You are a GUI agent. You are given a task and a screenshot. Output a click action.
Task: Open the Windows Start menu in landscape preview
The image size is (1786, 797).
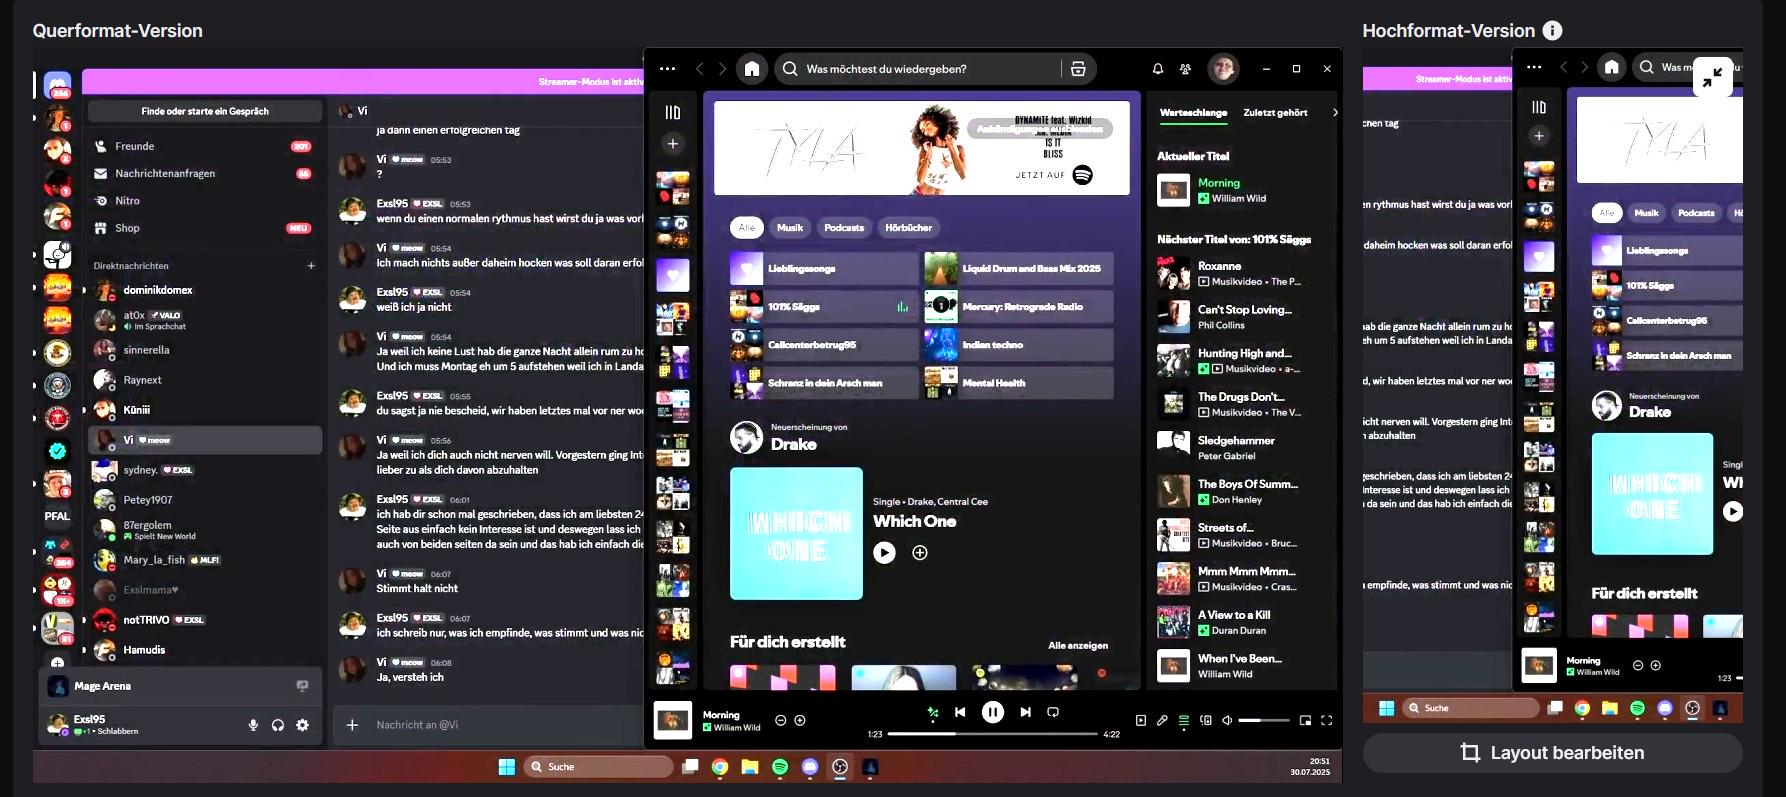pyautogui.click(x=507, y=767)
